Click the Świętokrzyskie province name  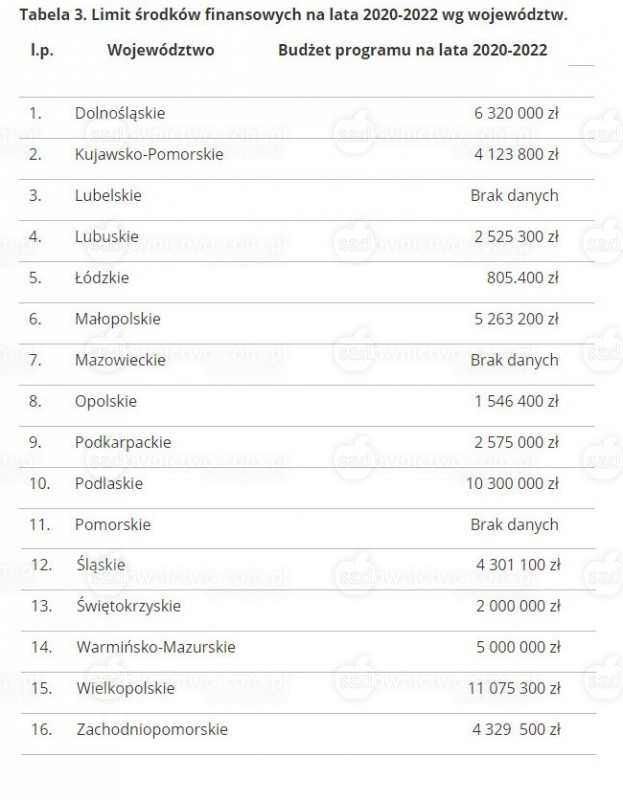click(129, 607)
